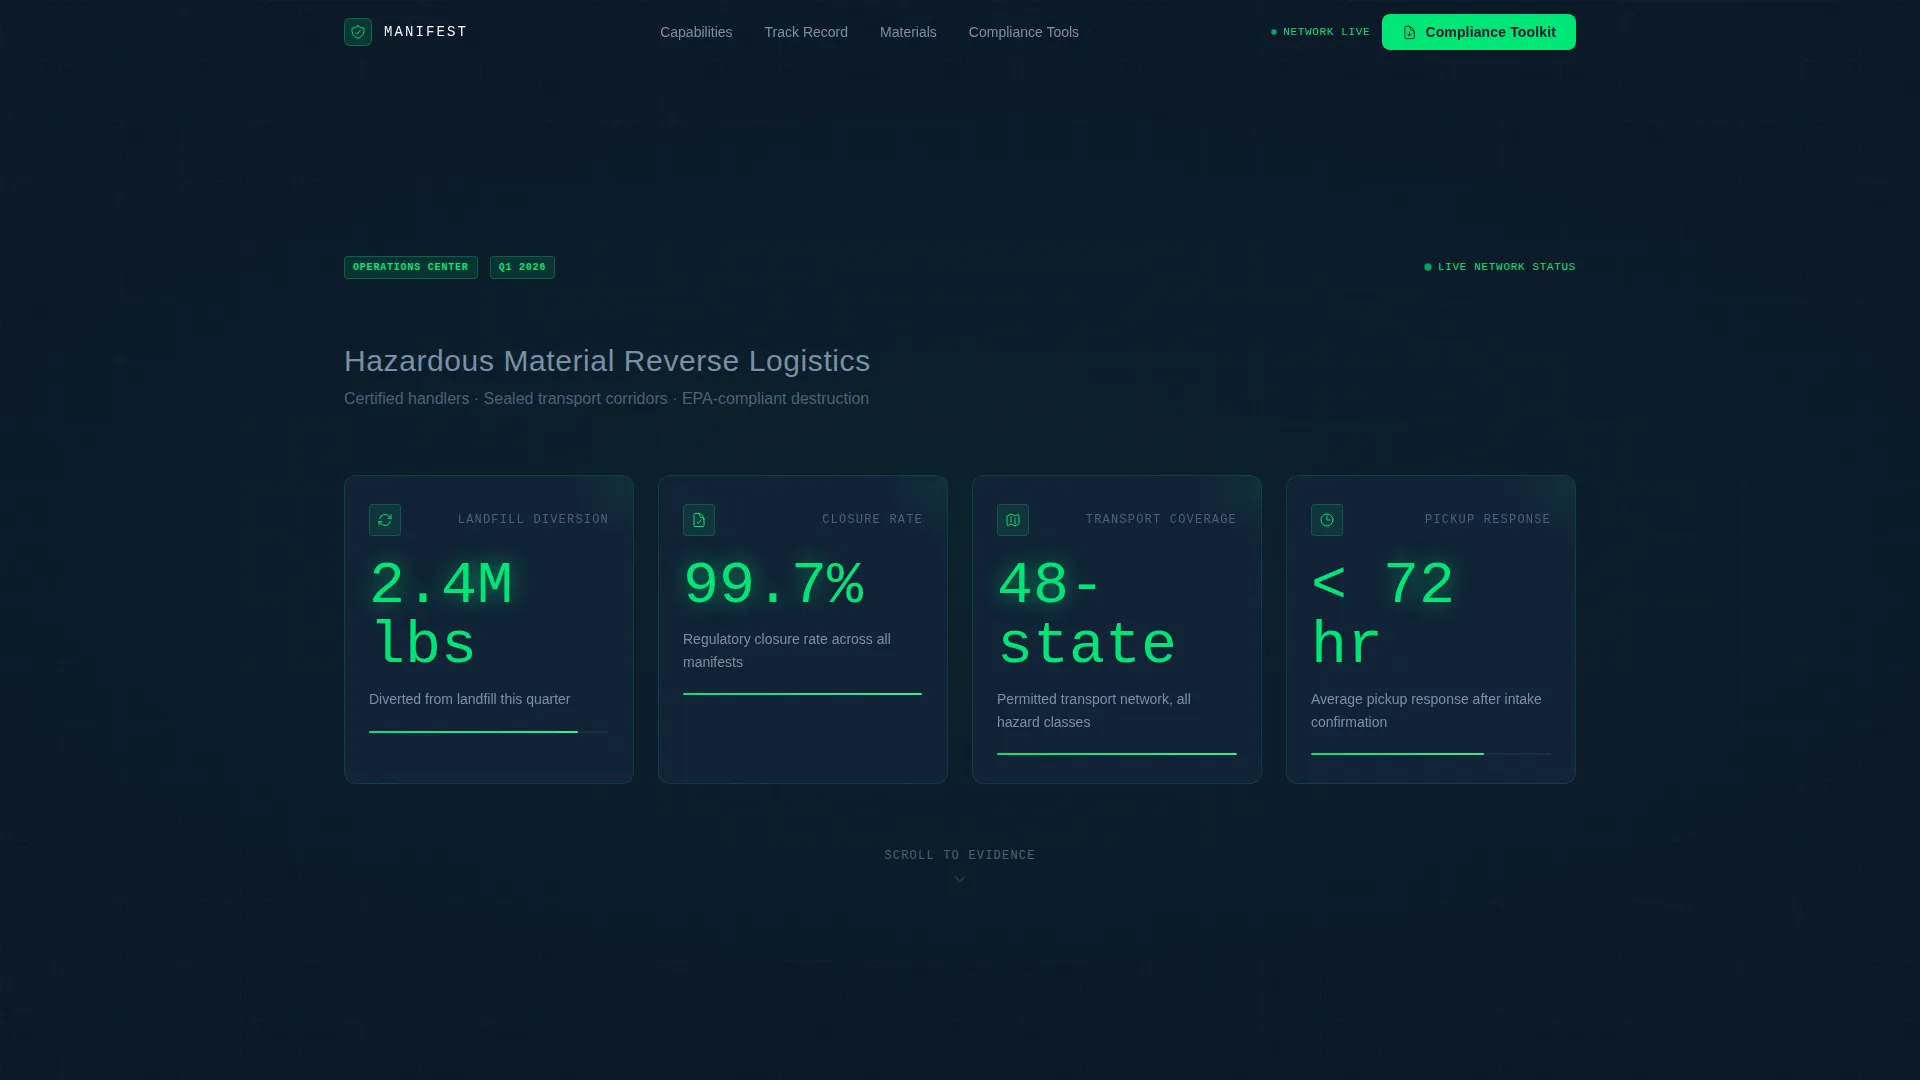Click 'Diverted from landfill this quarter' text

(469, 699)
